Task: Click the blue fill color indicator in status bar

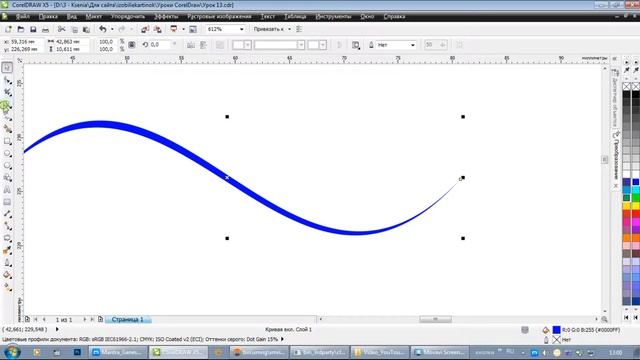Action: point(556,330)
